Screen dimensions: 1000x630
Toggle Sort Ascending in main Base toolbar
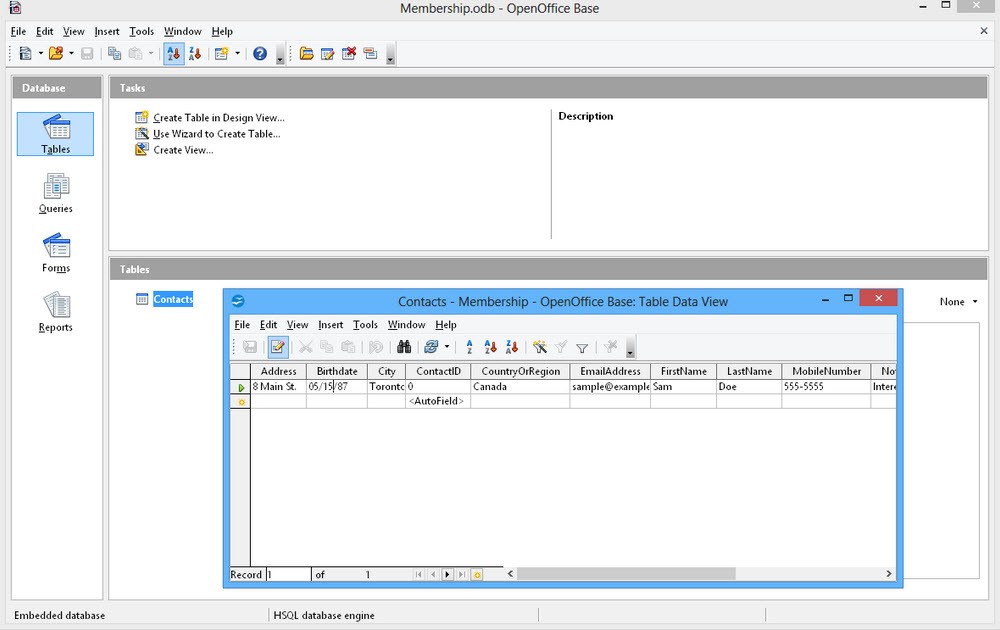click(x=173, y=54)
